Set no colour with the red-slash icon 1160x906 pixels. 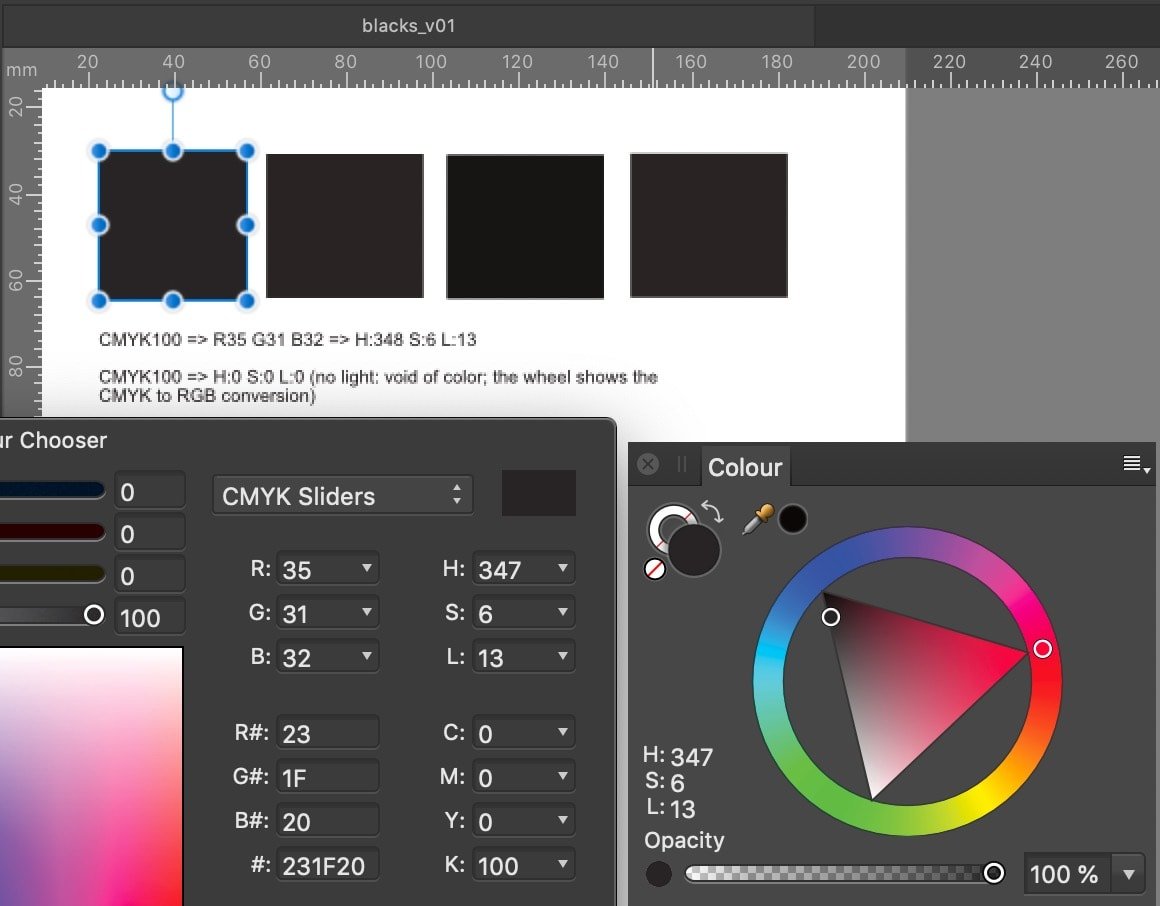(x=655, y=569)
